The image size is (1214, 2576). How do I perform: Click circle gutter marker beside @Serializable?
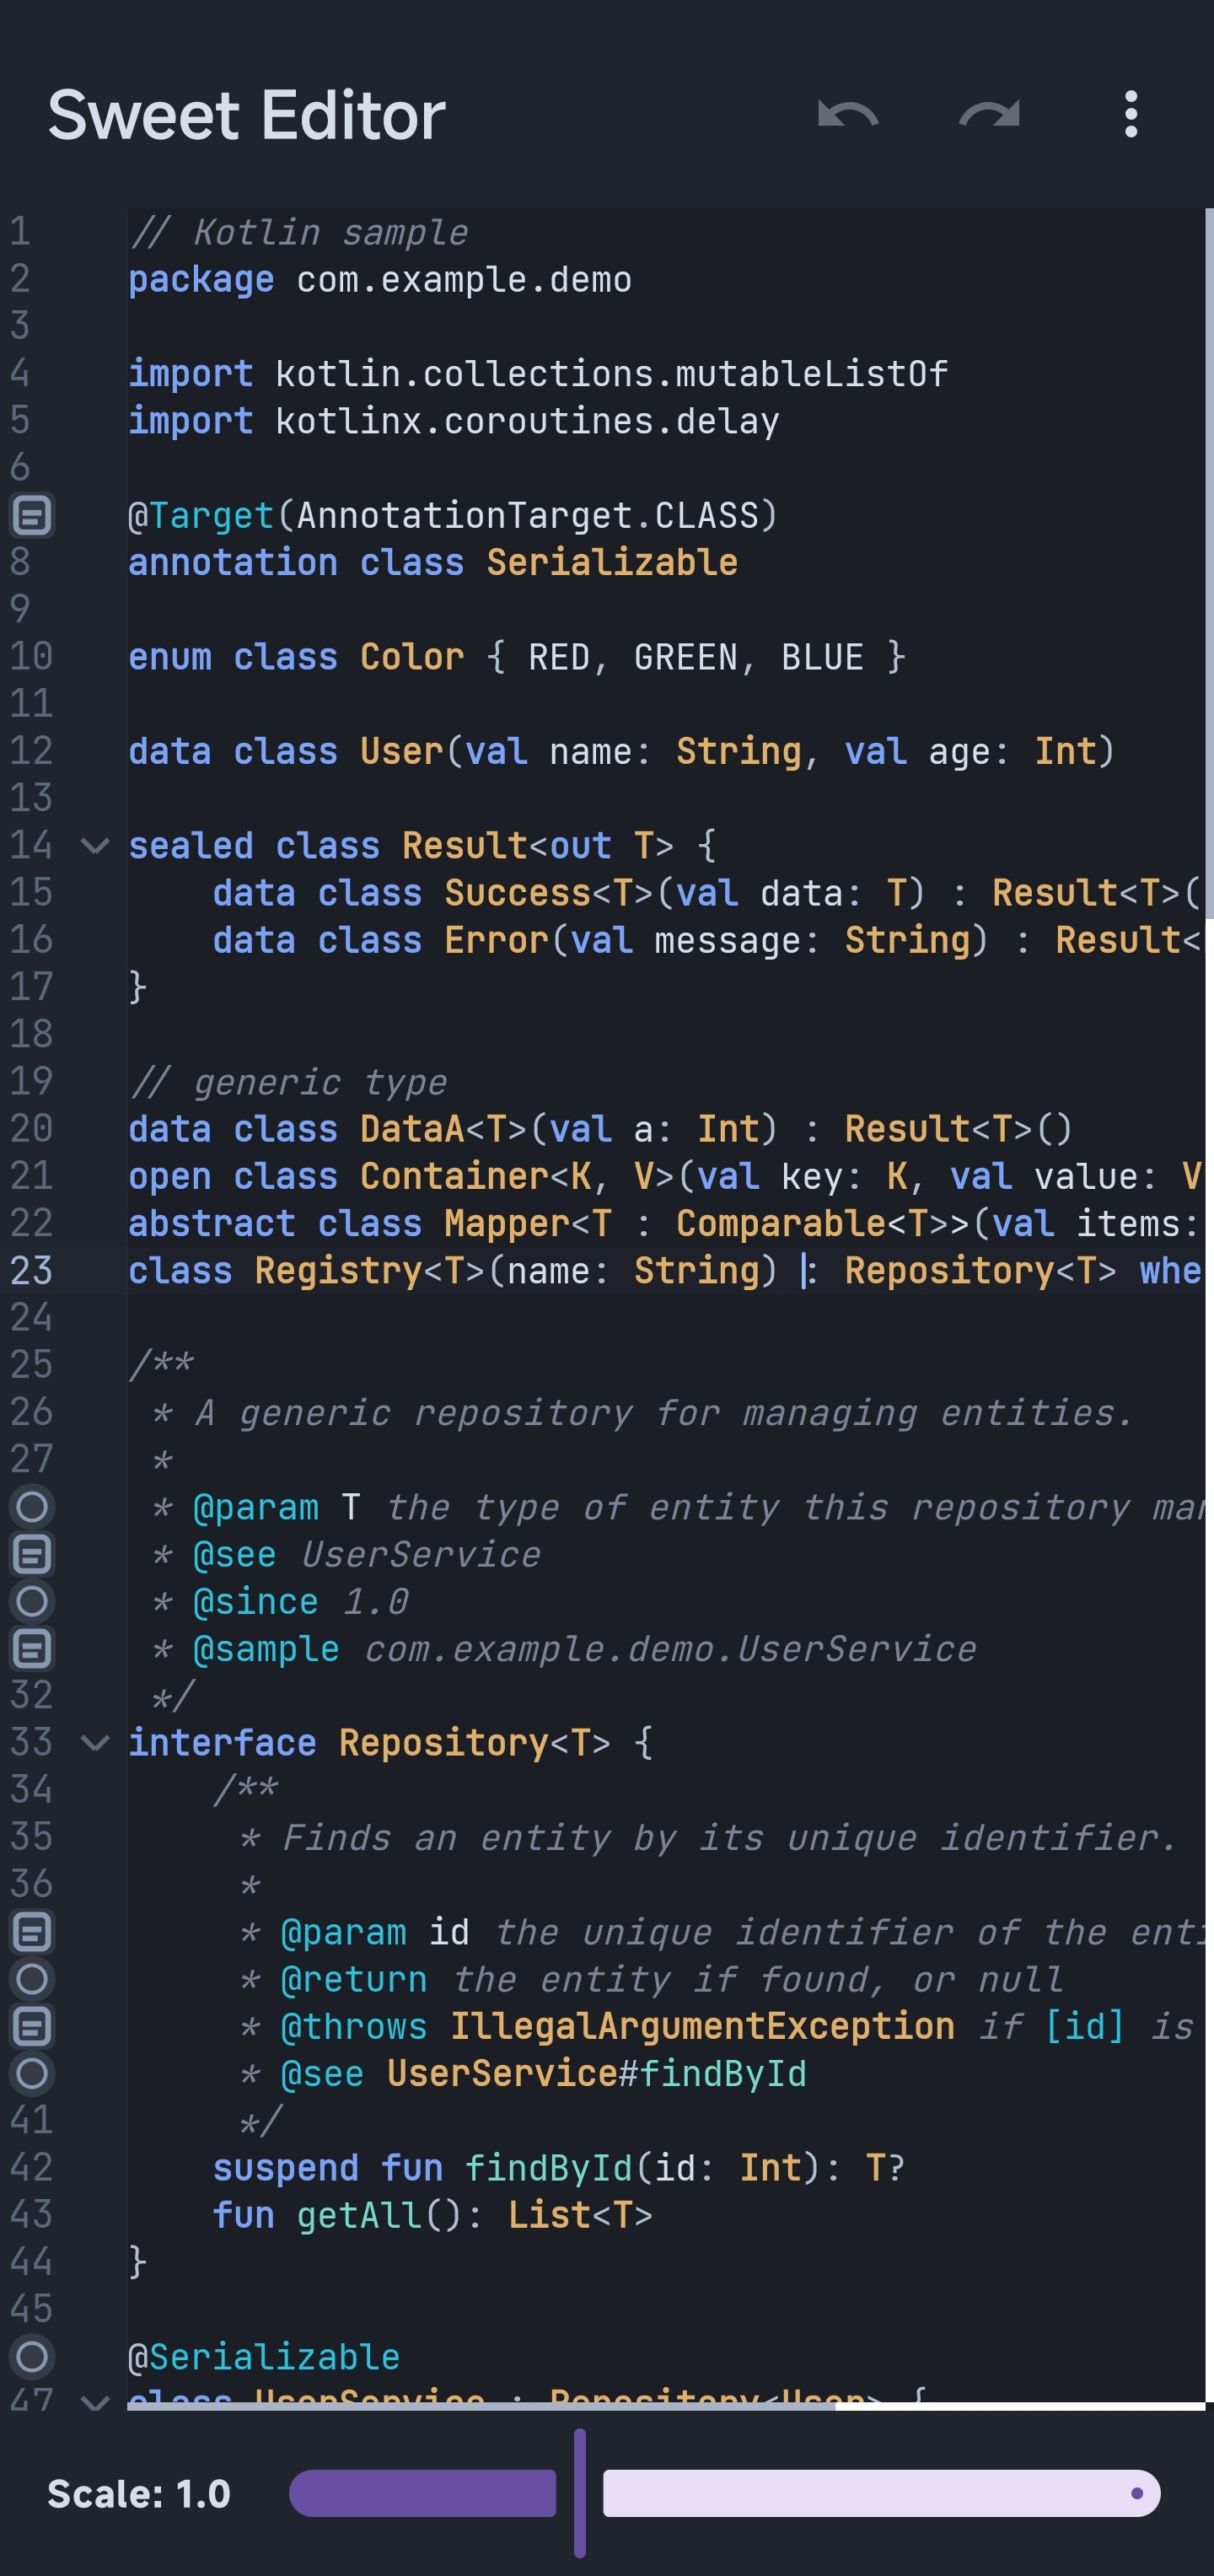coord(33,2355)
